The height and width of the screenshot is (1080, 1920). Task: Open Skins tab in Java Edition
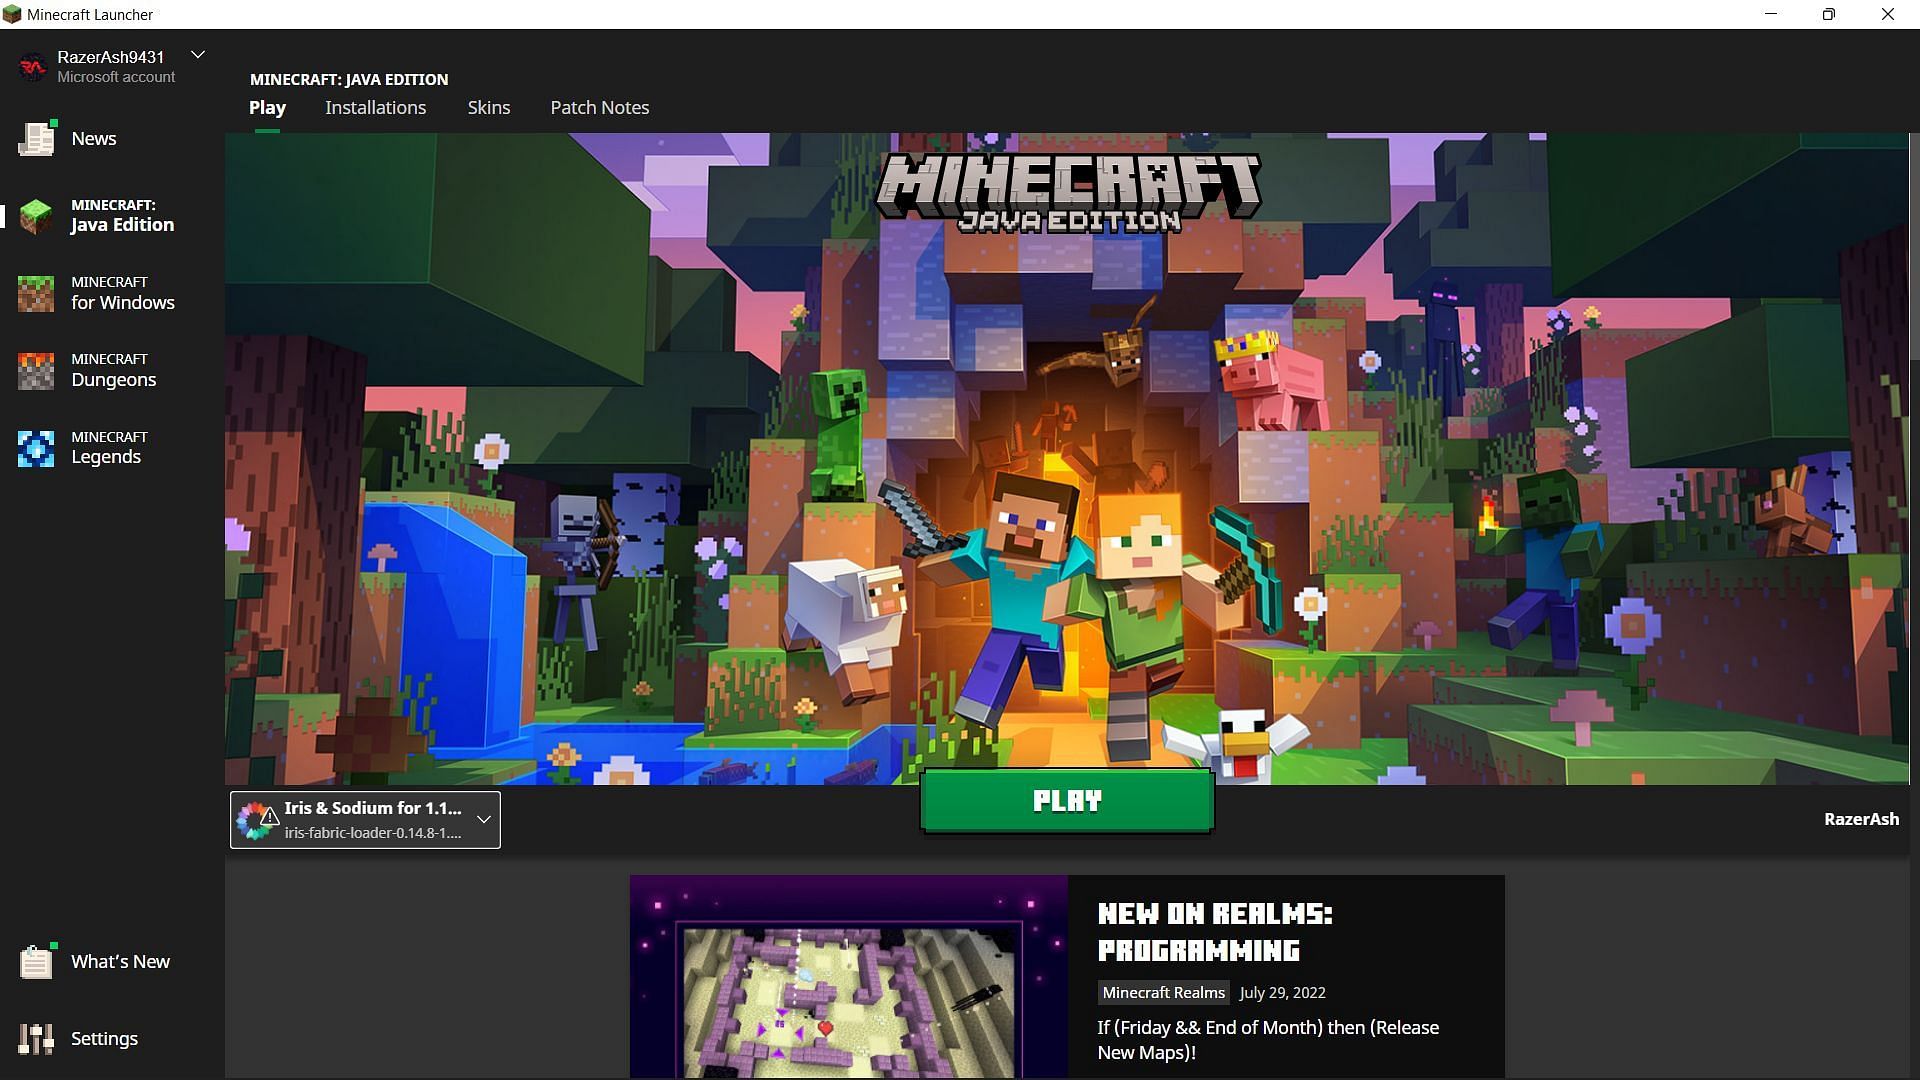pos(489,107)
